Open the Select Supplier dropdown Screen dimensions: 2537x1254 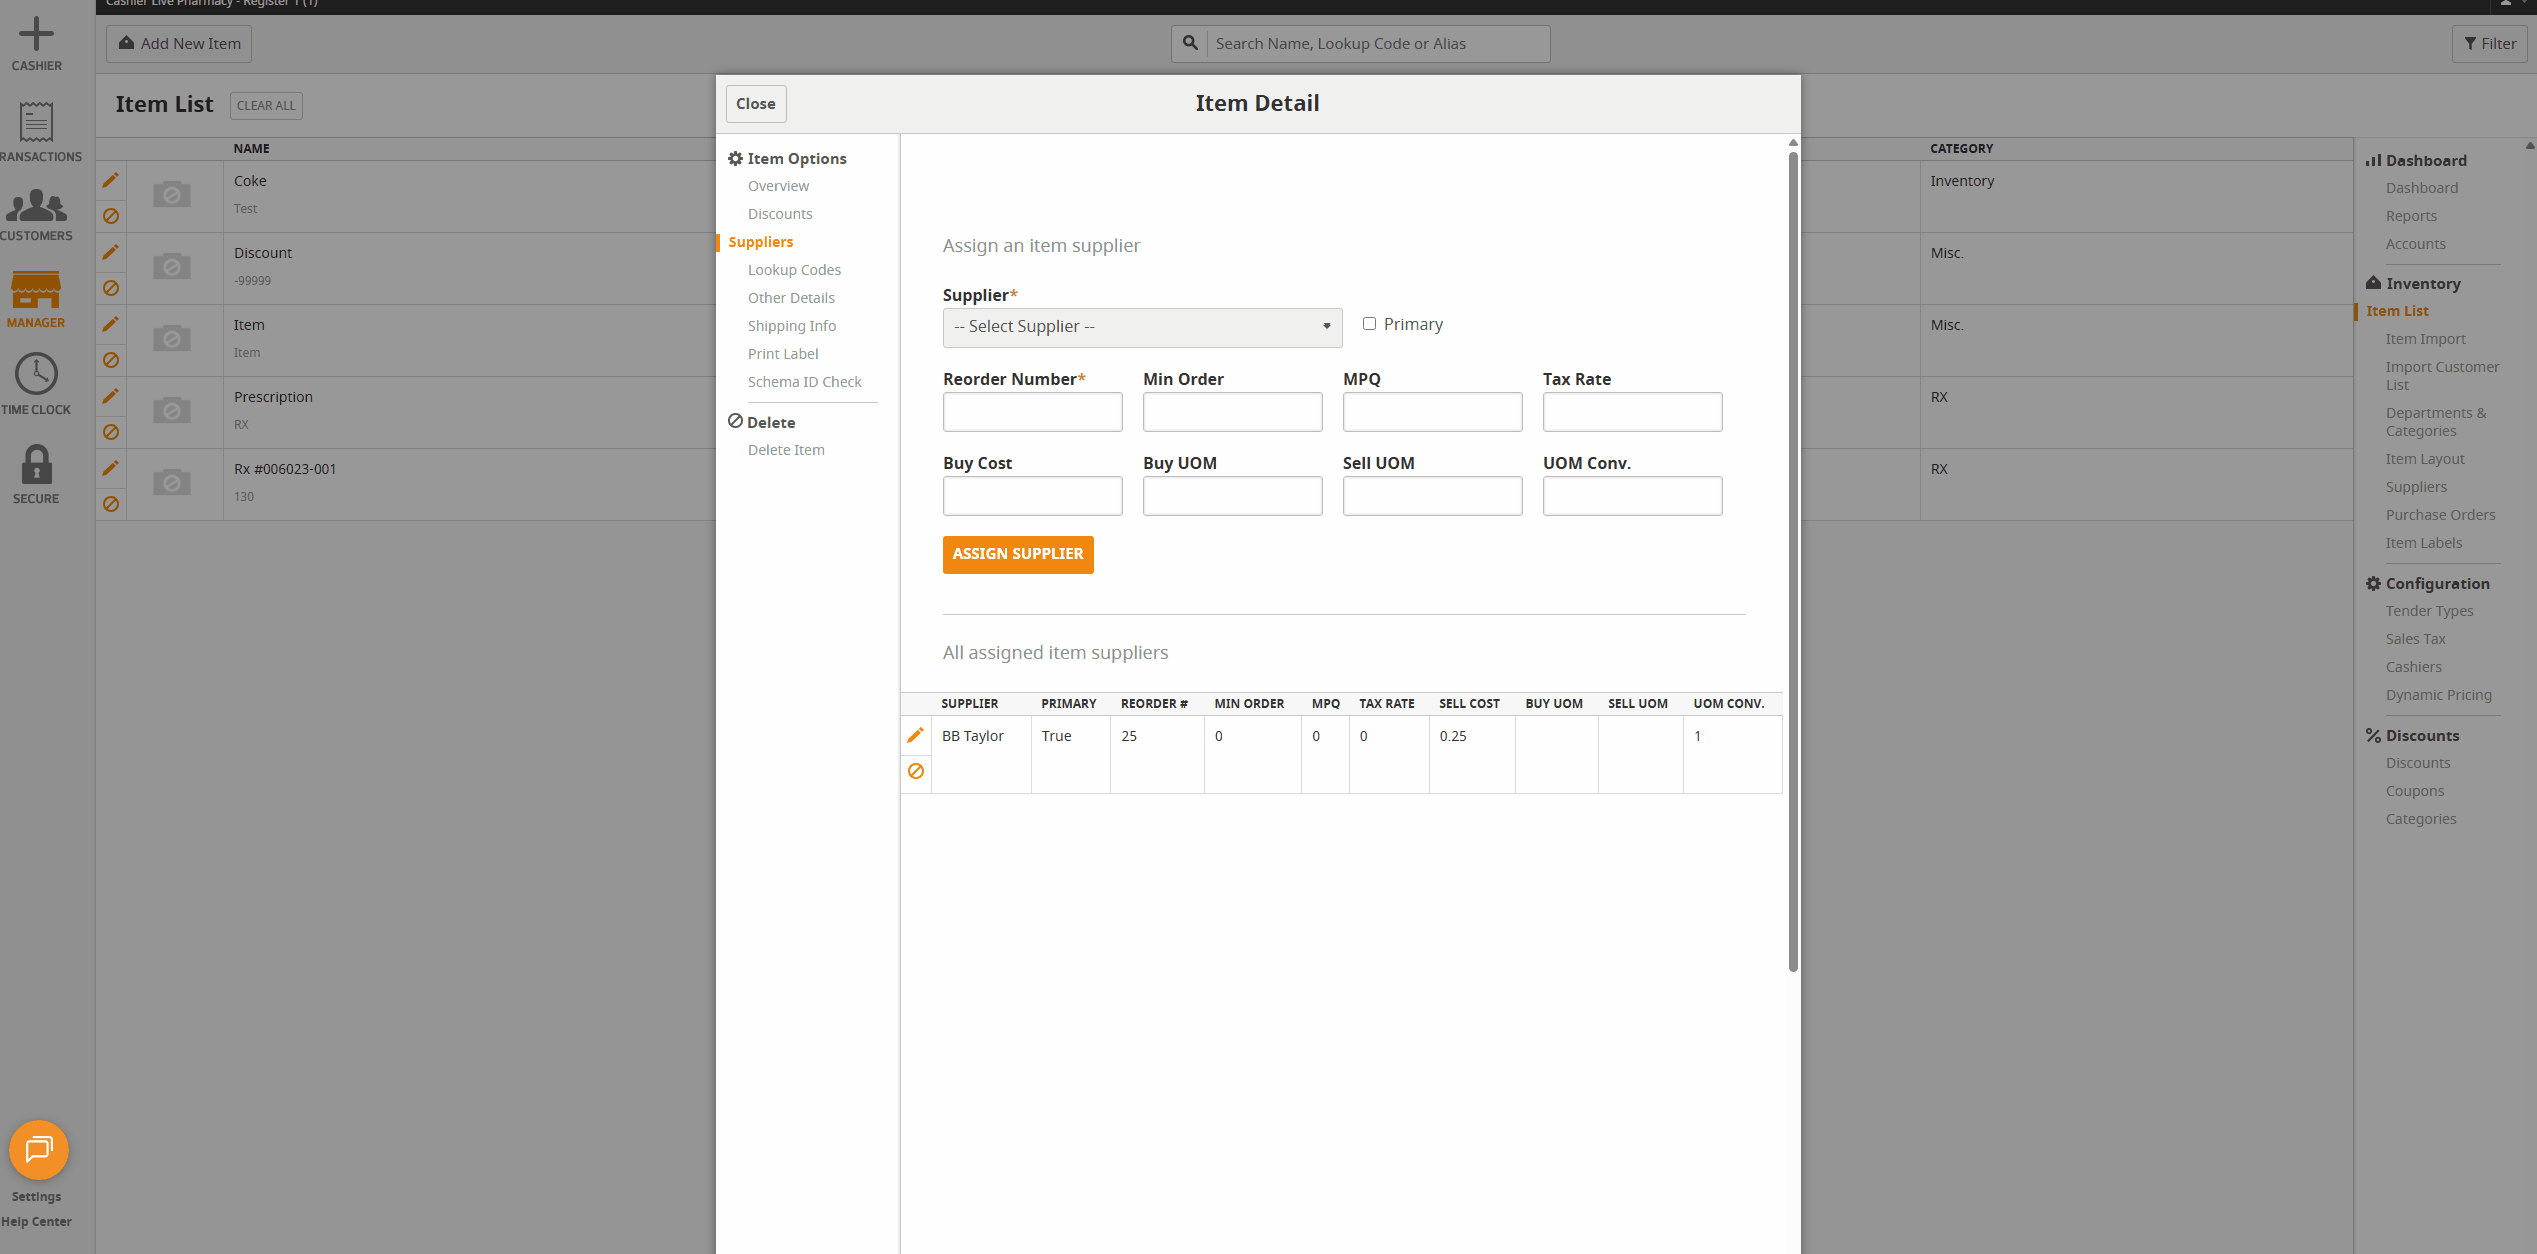(x=1142, y=327)
